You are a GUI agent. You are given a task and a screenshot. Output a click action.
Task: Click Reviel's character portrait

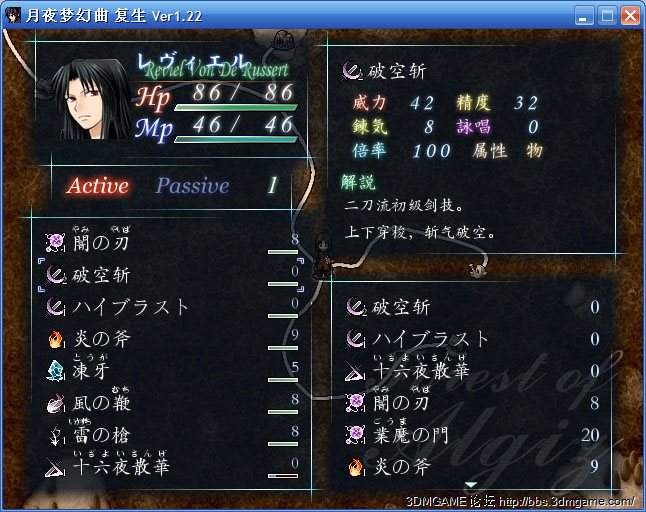point(92,99)
